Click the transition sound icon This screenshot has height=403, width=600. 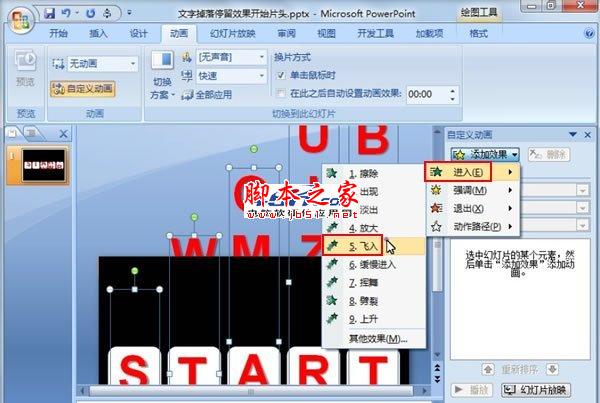(x=186, y=57)
